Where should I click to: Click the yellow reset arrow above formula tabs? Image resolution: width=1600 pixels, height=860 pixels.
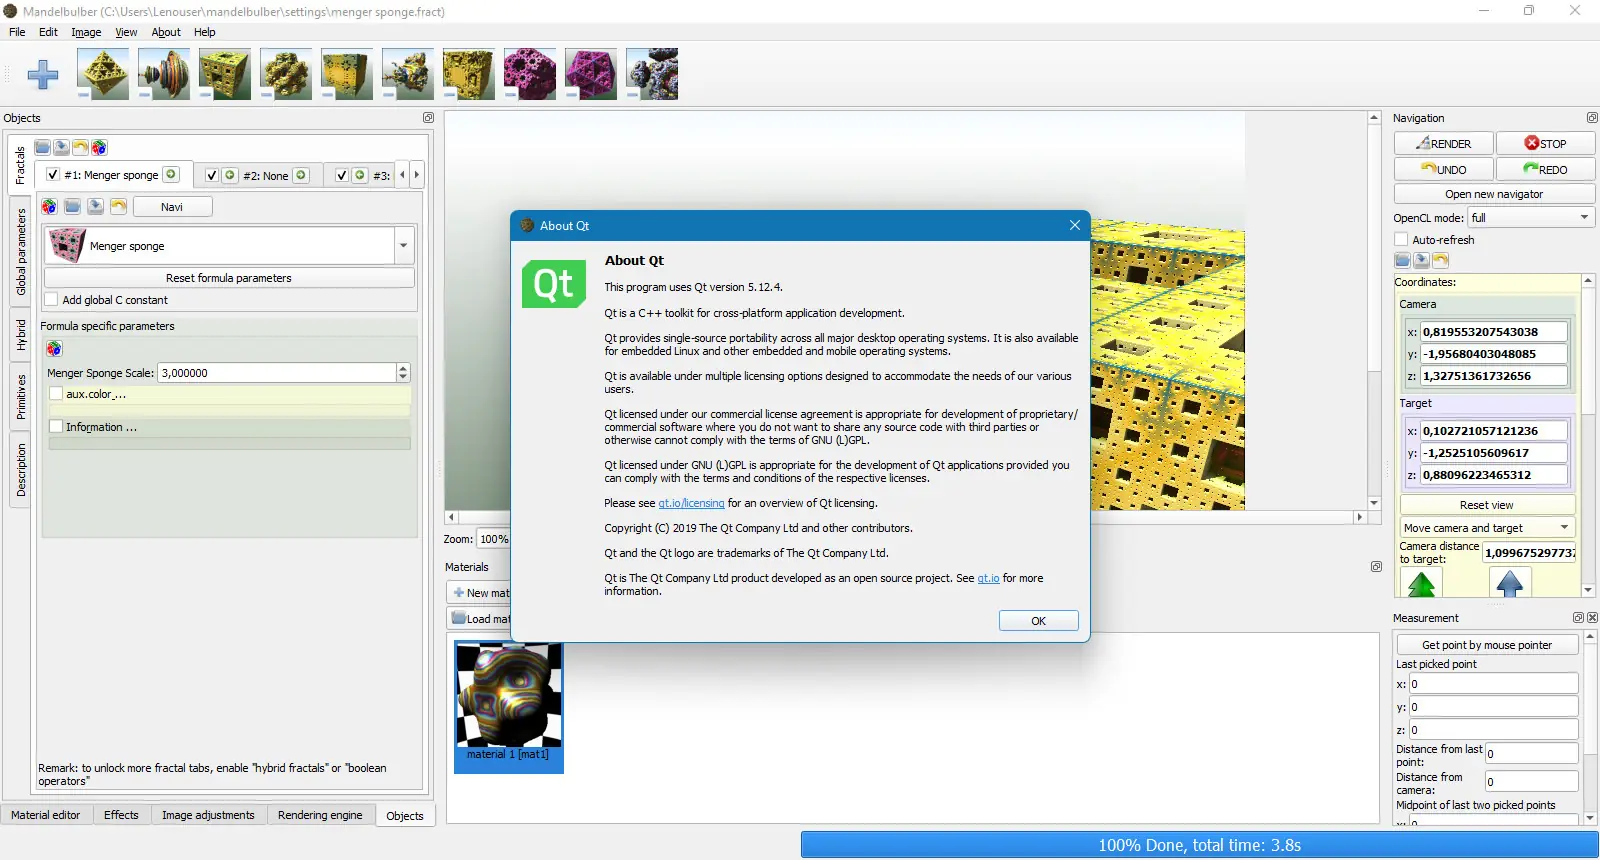81,148
